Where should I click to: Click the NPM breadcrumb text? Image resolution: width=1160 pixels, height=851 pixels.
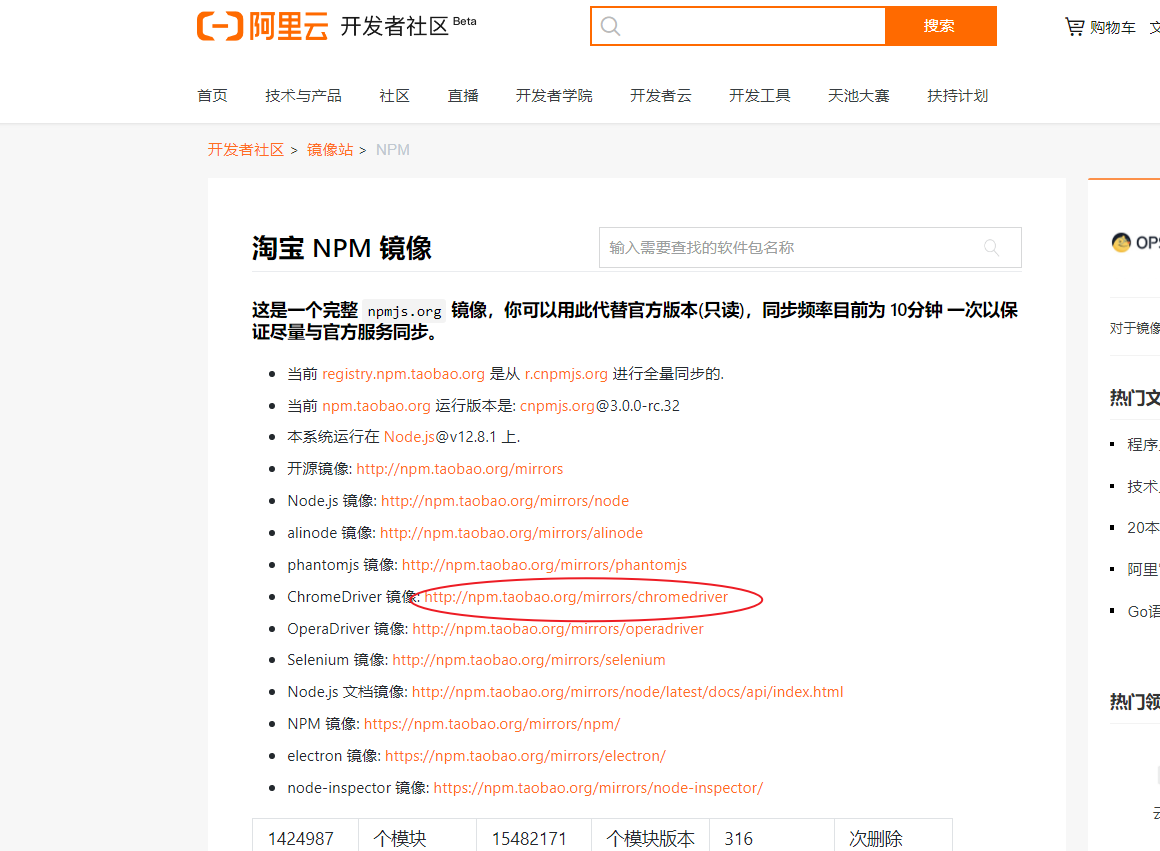coord(393,149)
